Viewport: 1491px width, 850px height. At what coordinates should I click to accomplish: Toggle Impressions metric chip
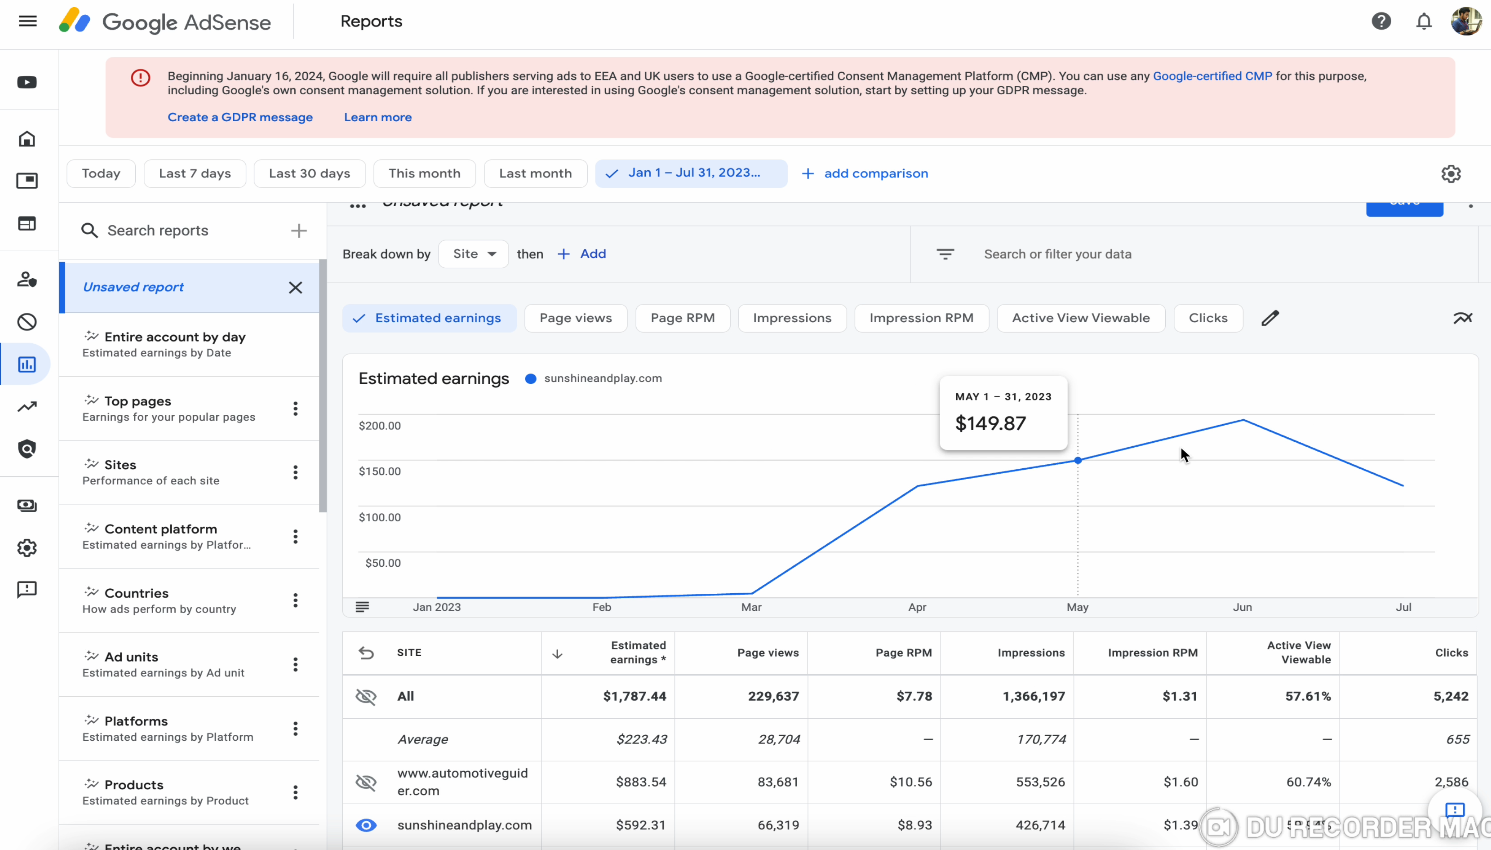[792, 318]
